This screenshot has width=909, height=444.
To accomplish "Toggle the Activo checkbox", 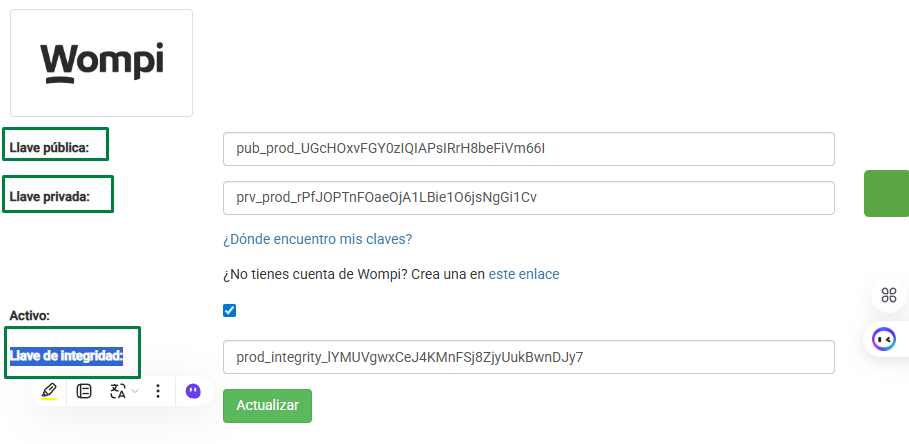I will [x=230, y=311].
